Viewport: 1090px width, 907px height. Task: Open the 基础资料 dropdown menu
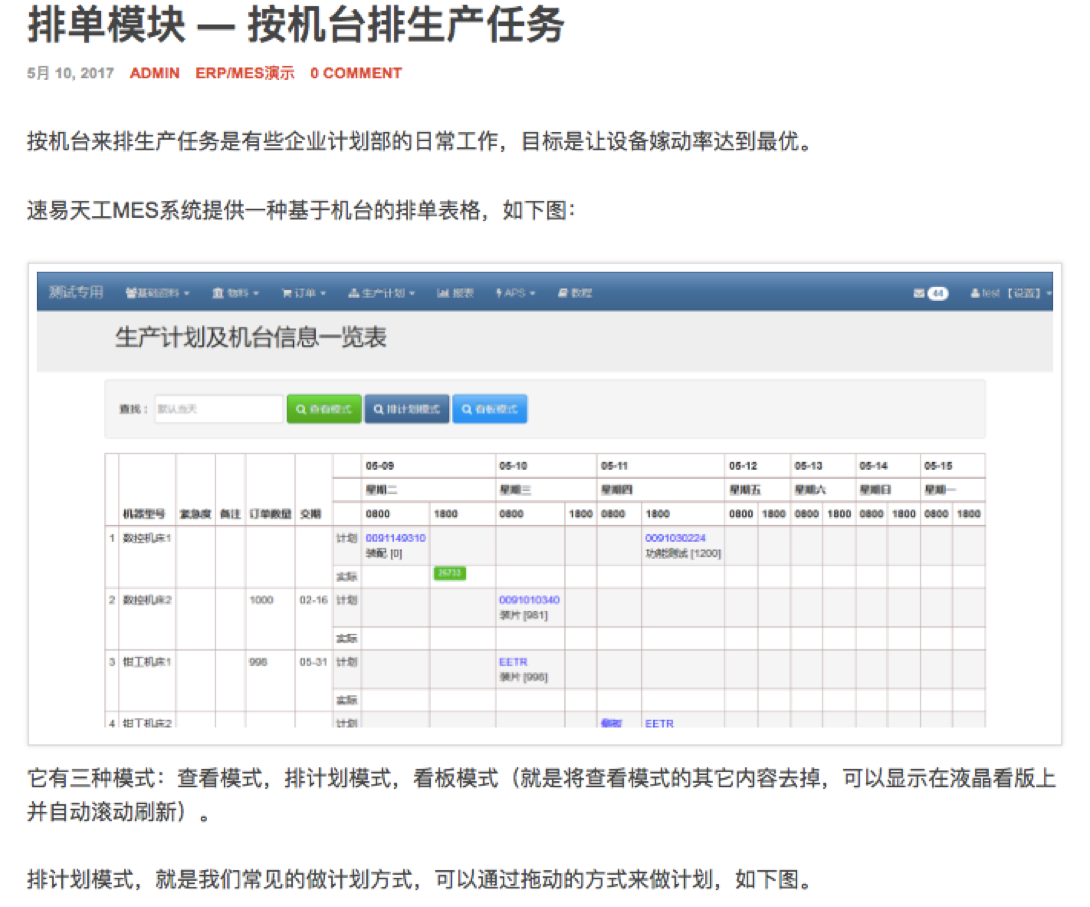click(x=158, y=293)
